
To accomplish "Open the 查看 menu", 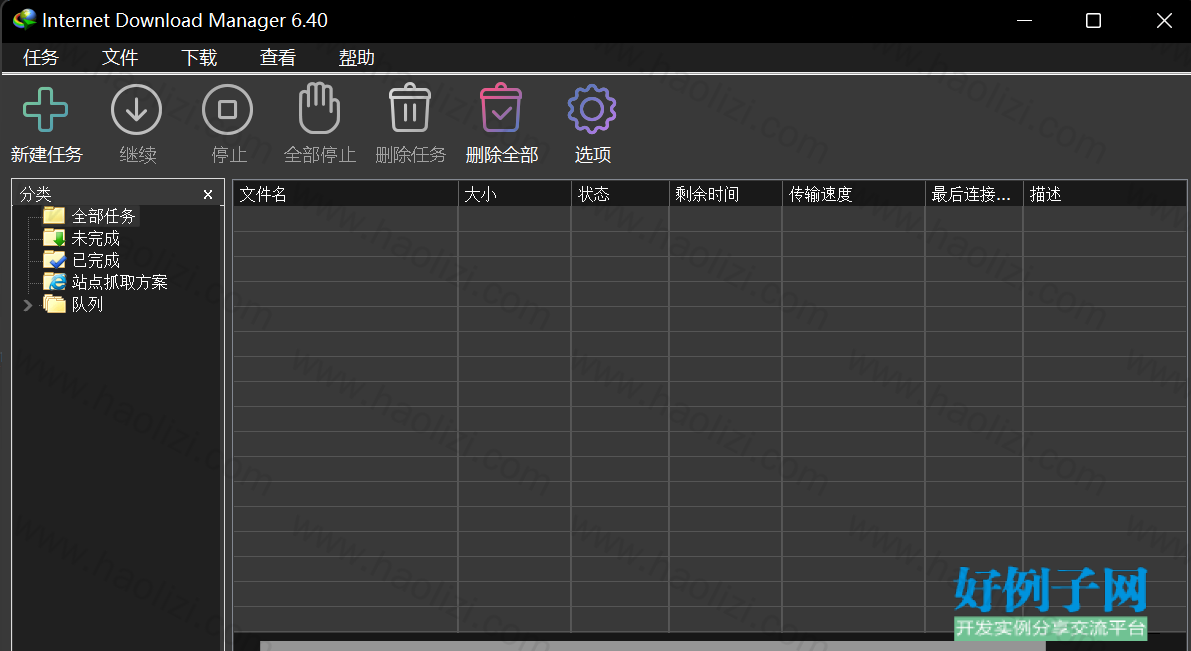I will point(278,58).
